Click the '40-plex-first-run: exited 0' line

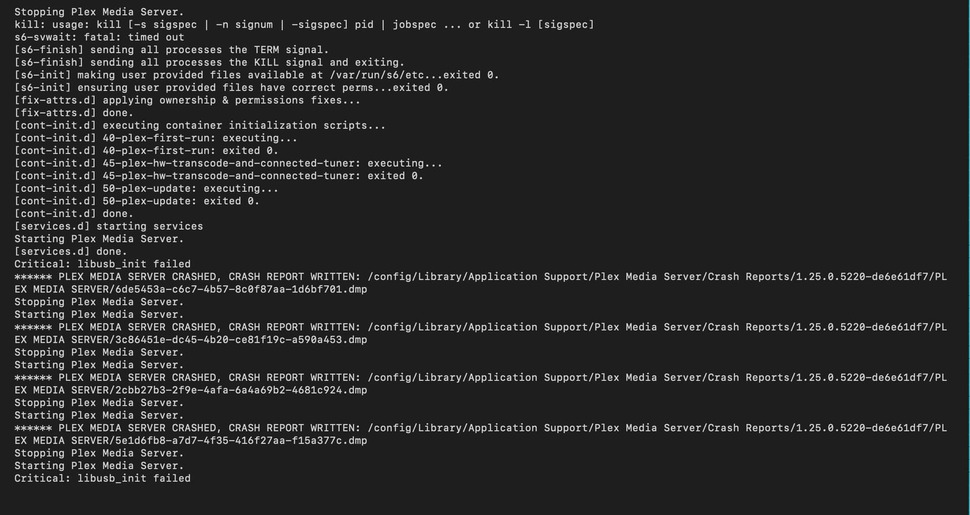146,150
